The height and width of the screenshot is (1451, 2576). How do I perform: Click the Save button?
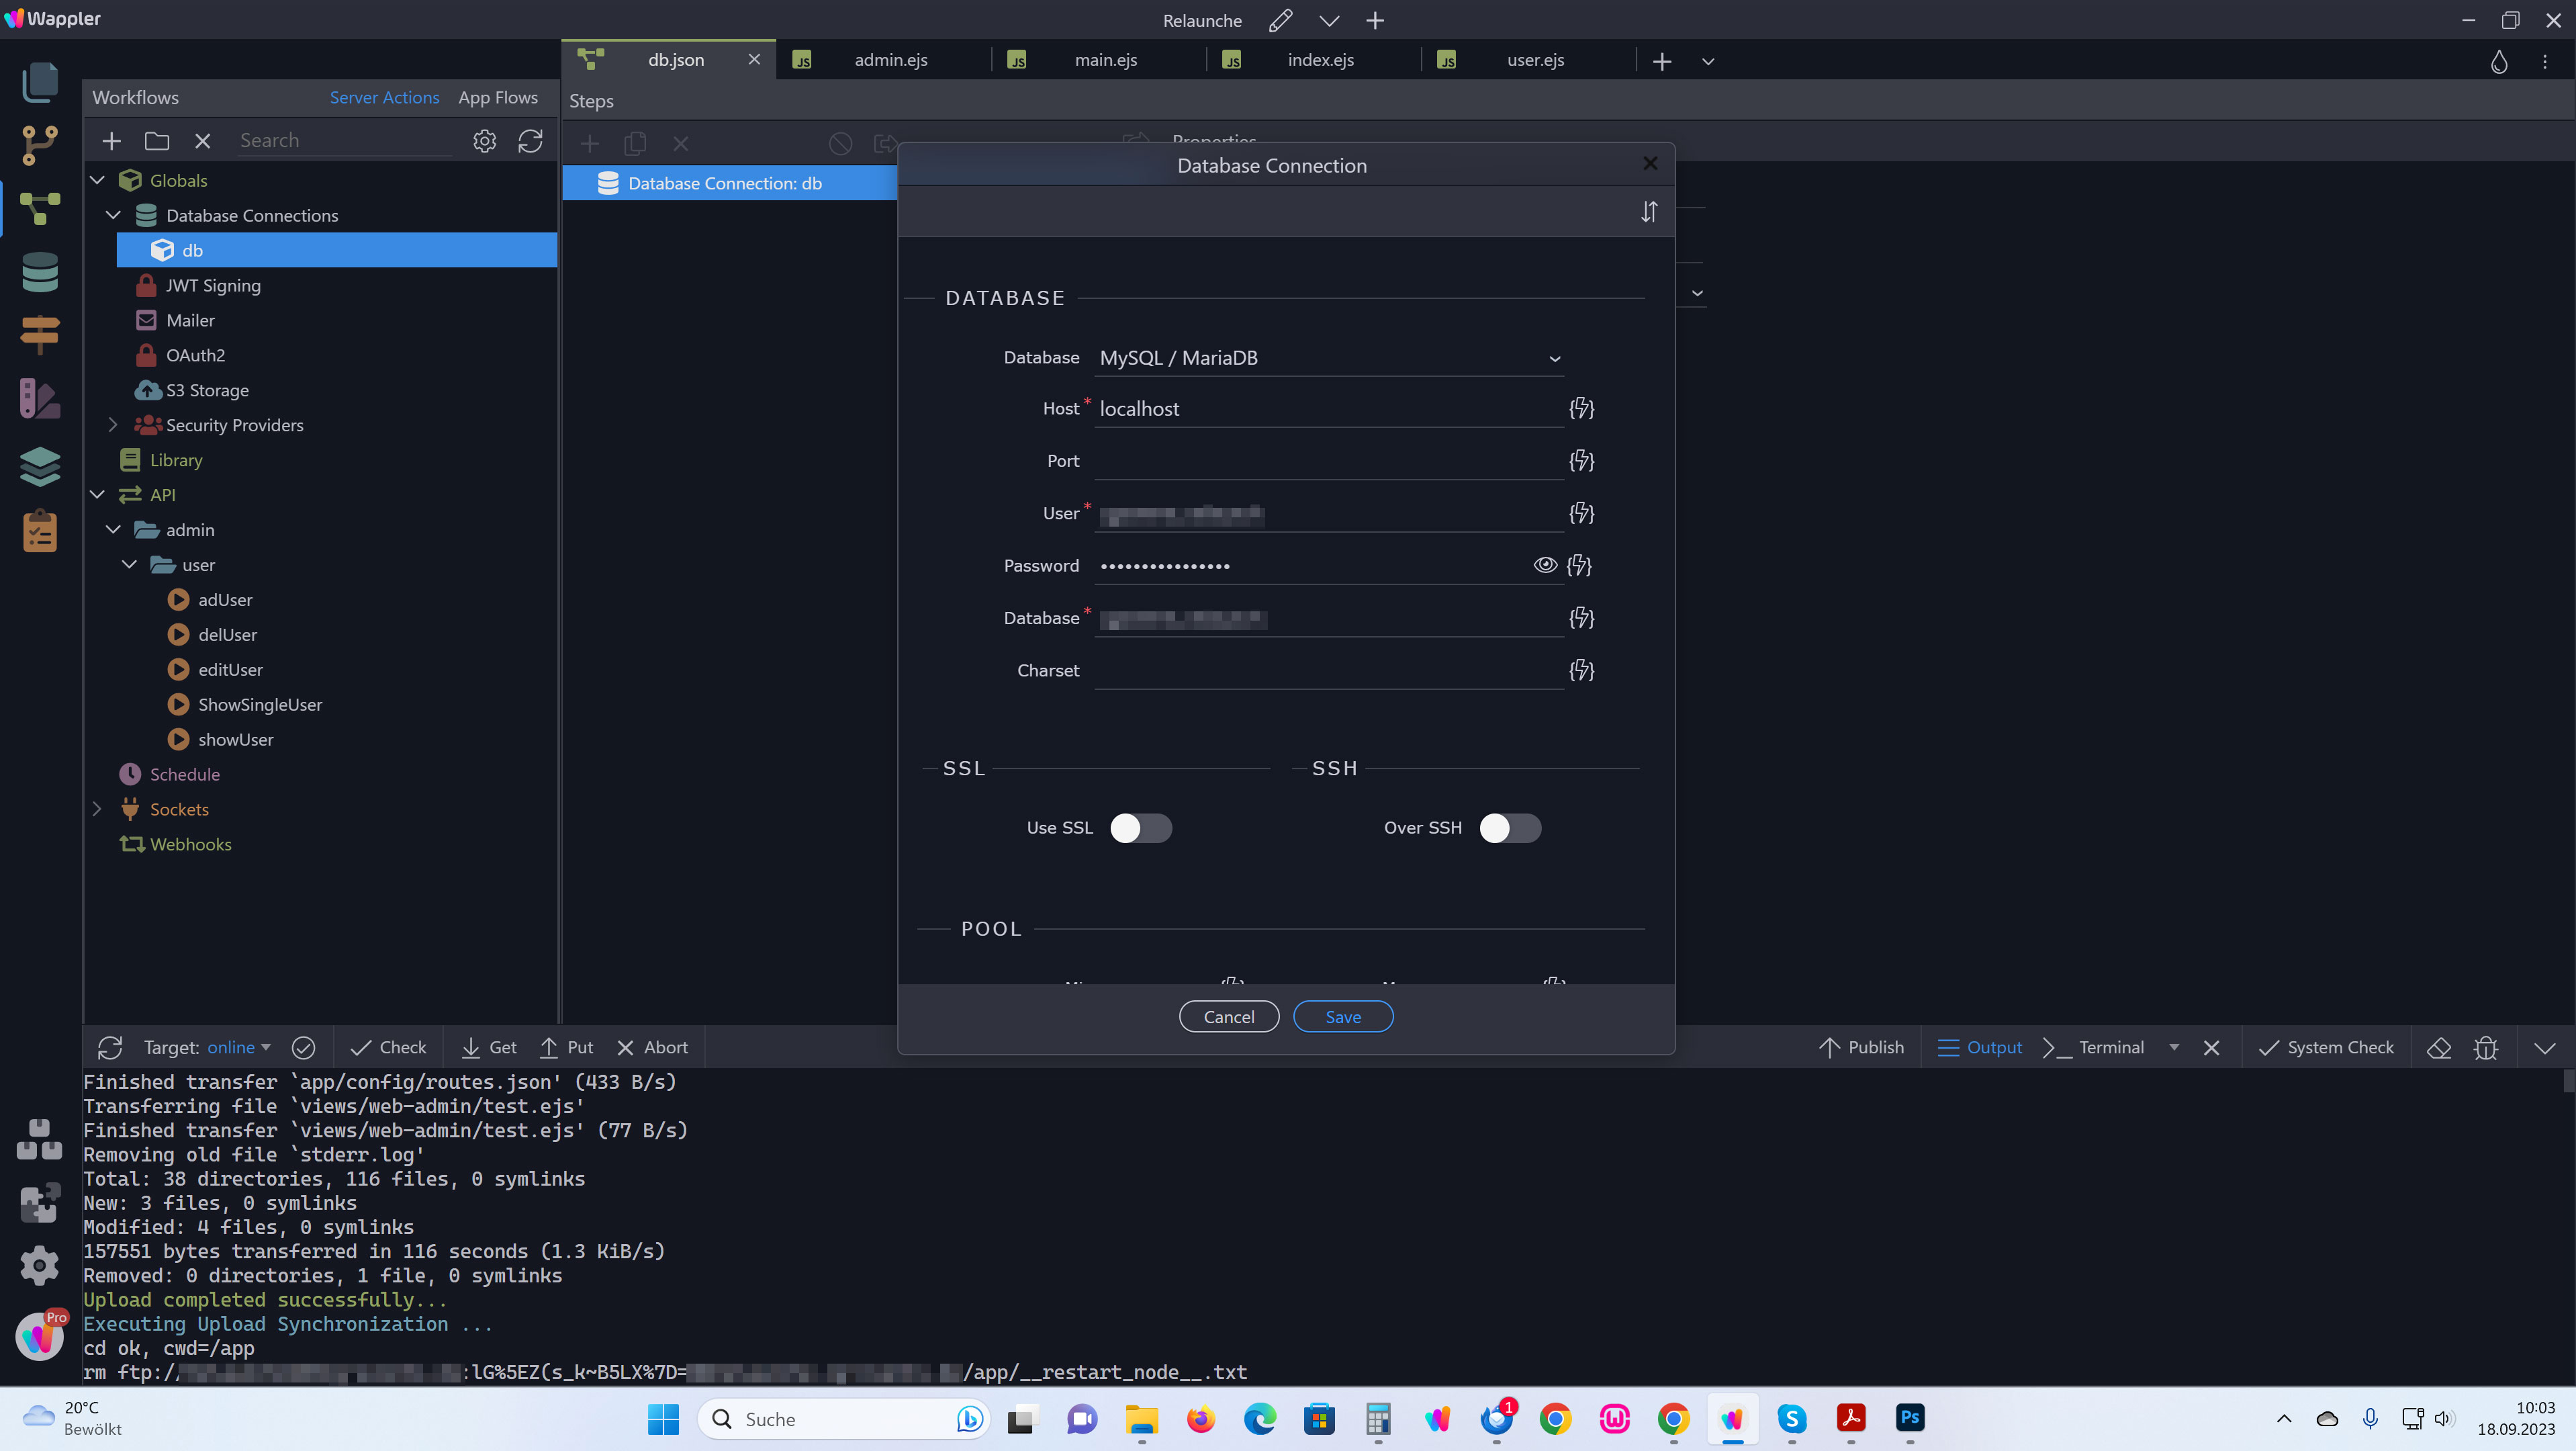1342,1016
